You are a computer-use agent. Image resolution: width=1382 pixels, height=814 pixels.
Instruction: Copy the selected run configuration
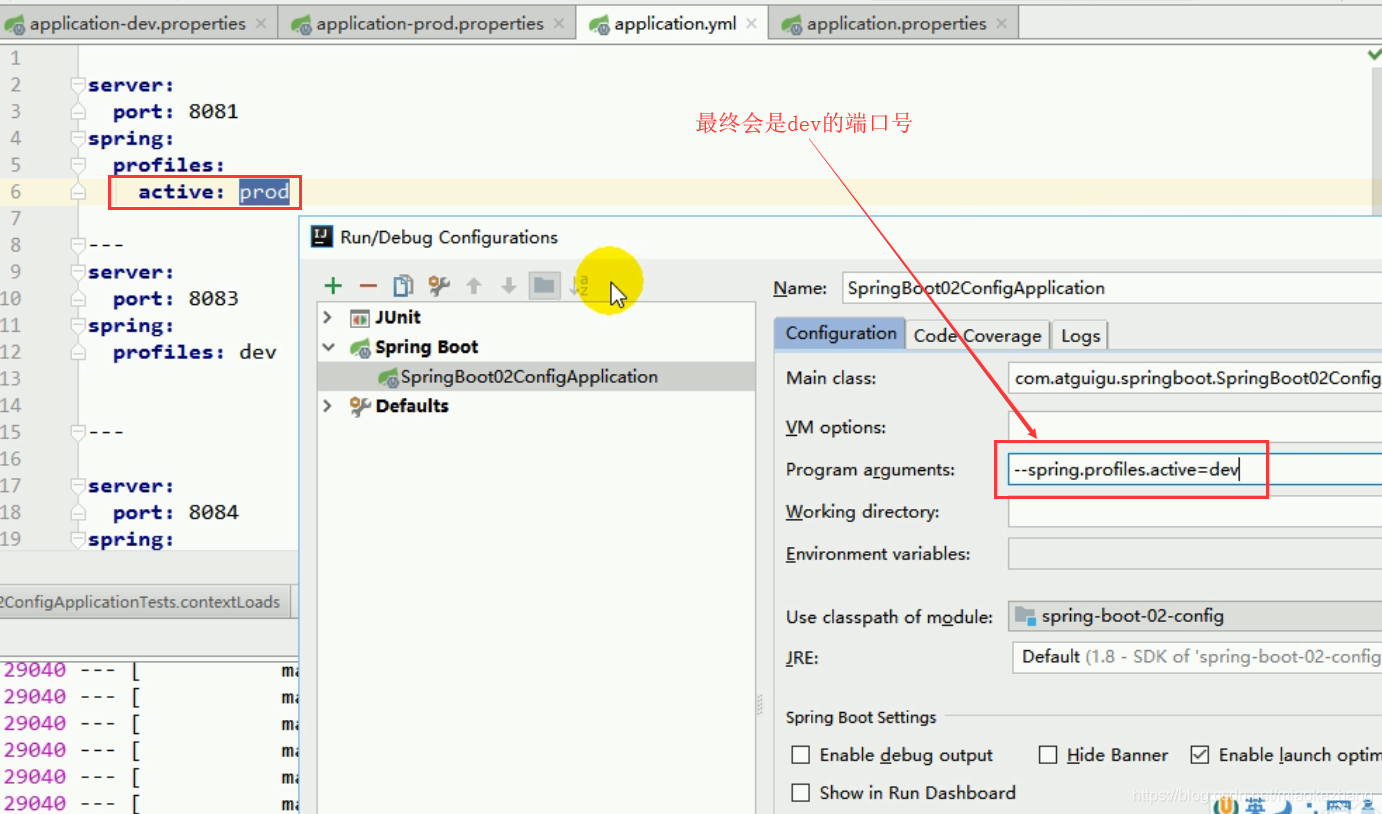click(x=403, y=286)
